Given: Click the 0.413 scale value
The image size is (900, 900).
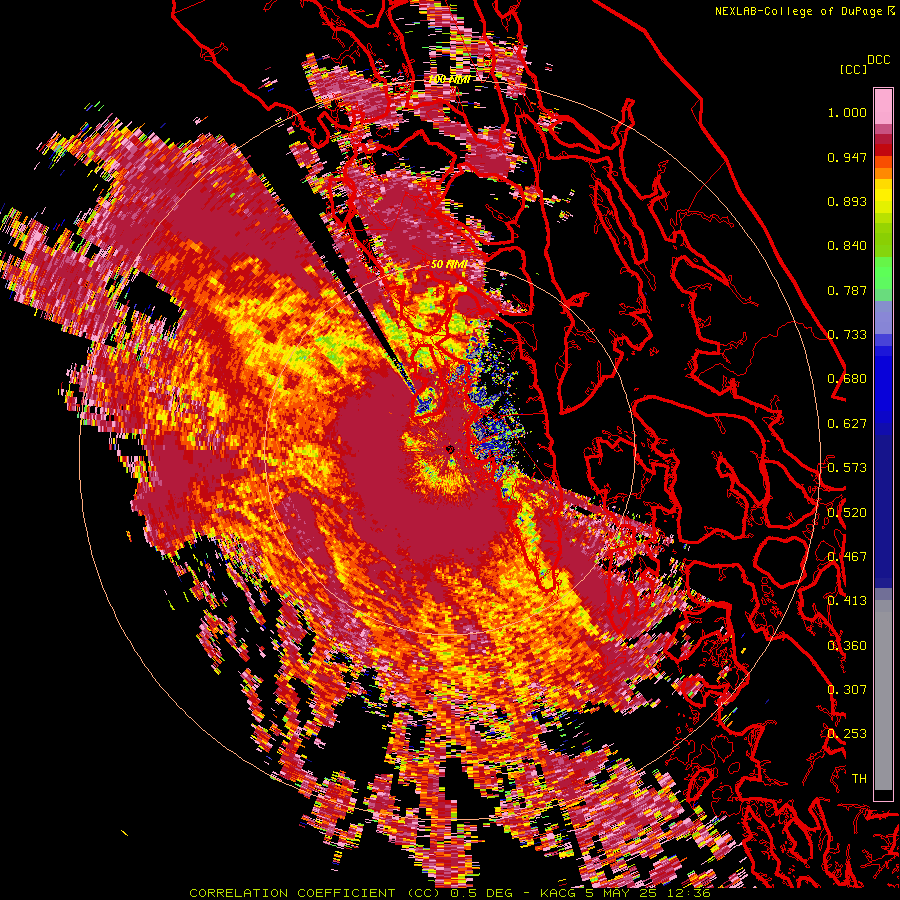Looking at the screenshot, I should pyautogui.click(x=847, y=601).
